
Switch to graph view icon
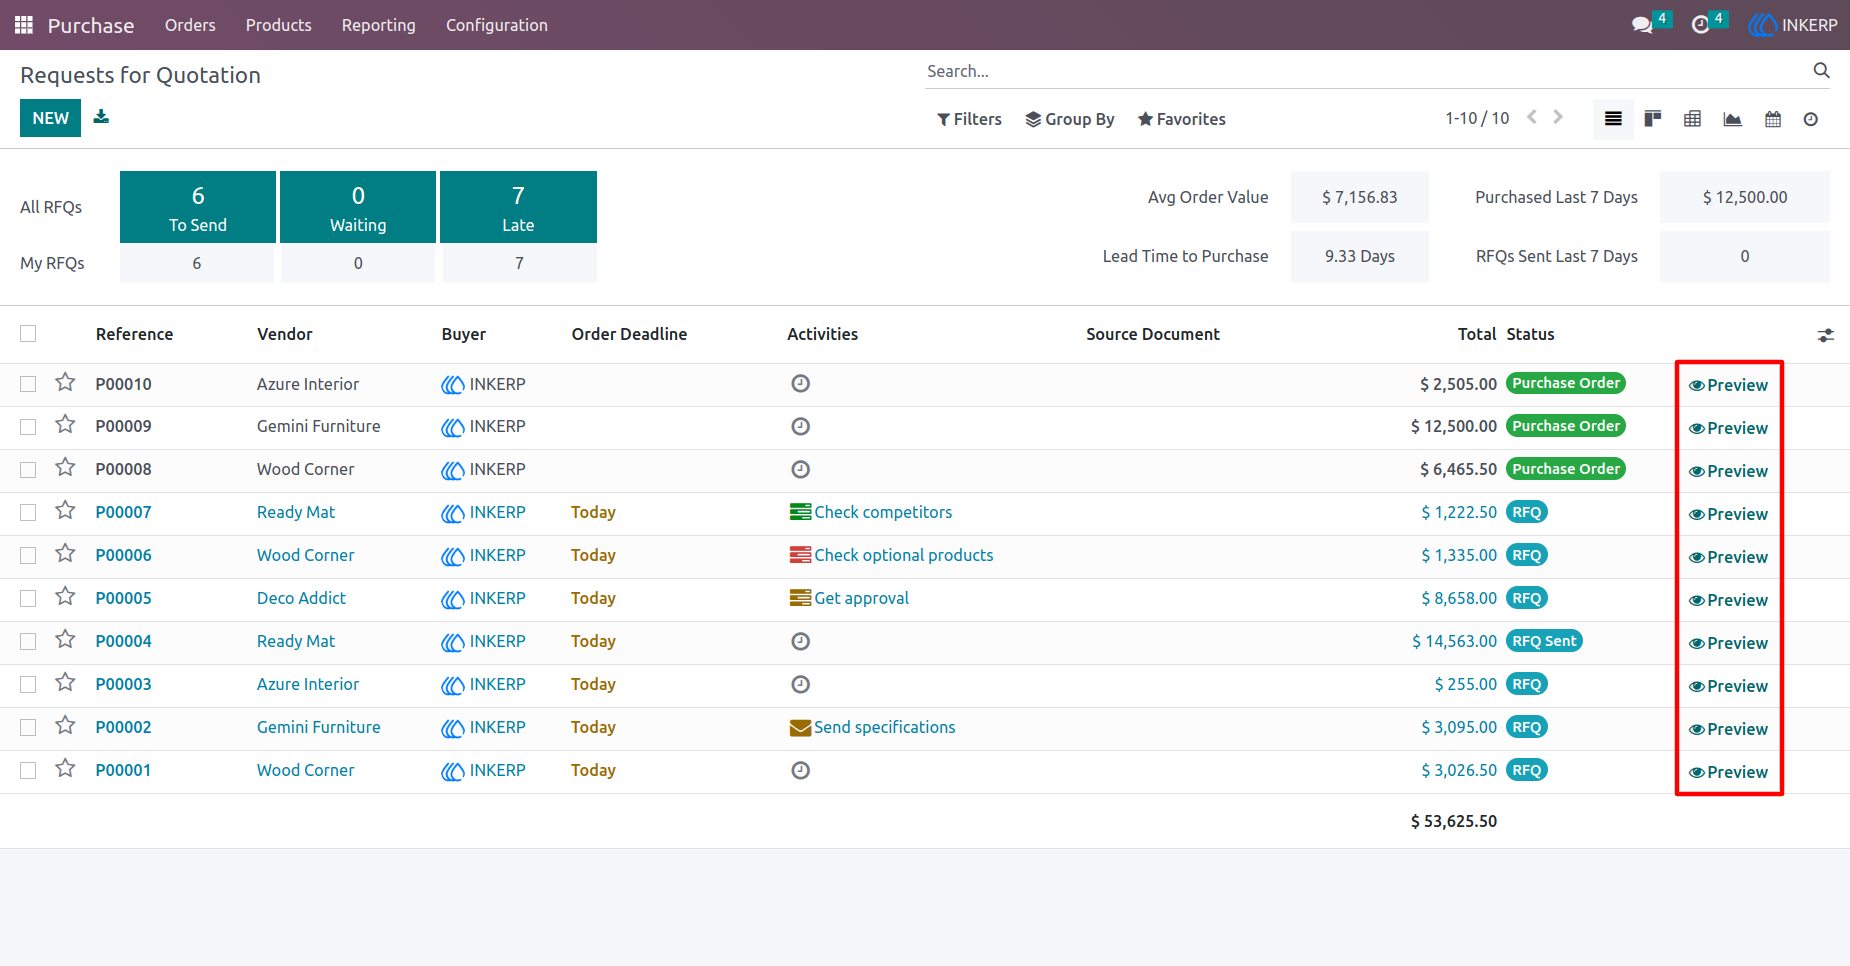1733,119
